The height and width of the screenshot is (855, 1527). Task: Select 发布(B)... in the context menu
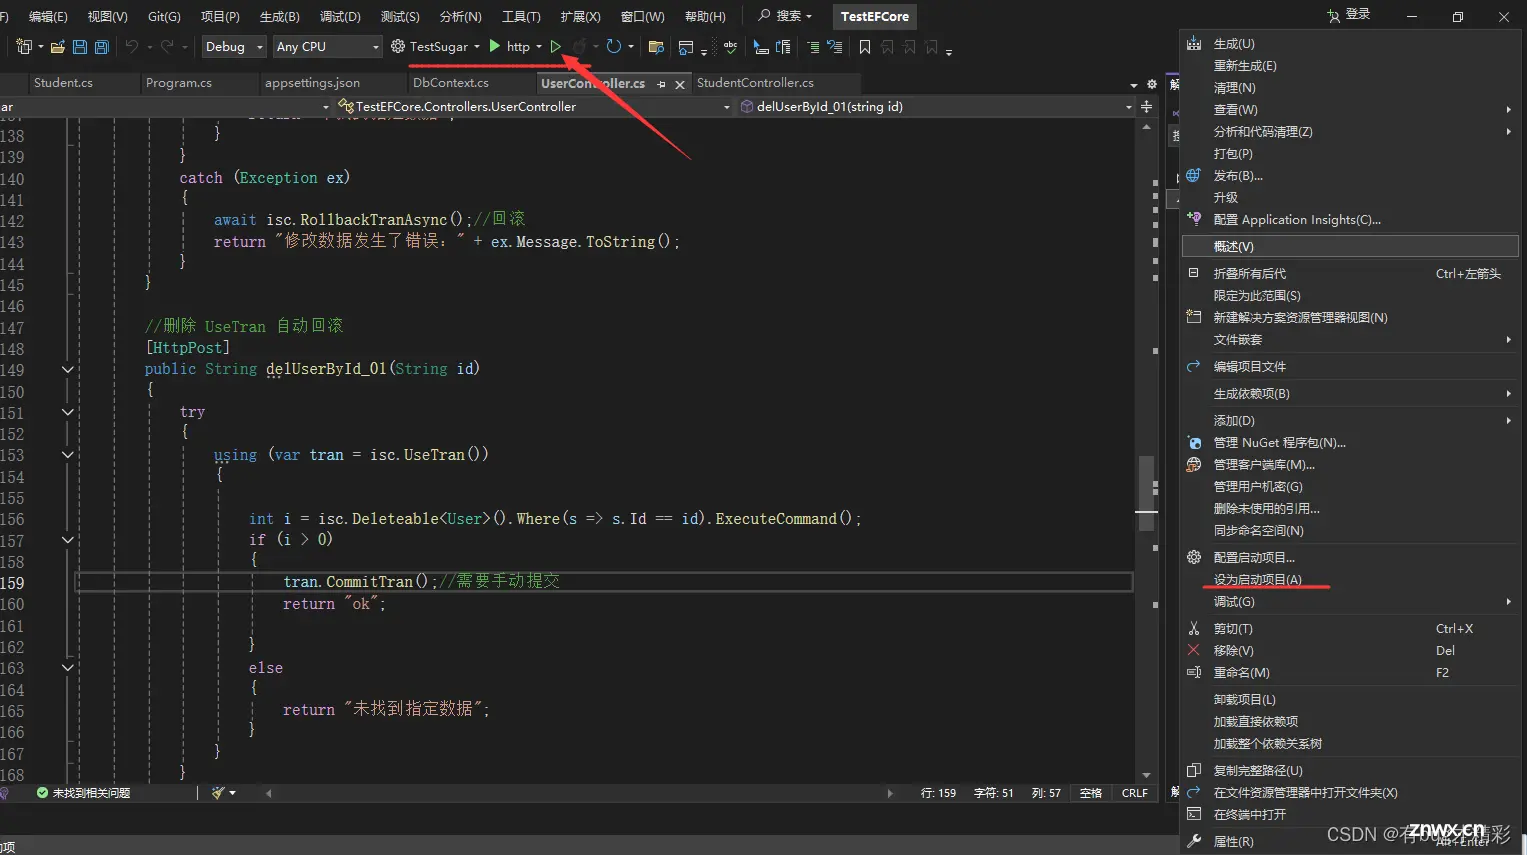(x=1238, y=176)
